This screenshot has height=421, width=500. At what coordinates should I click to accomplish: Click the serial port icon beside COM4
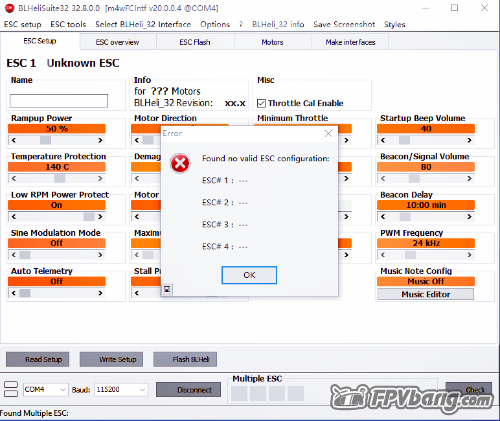point(11,389)
